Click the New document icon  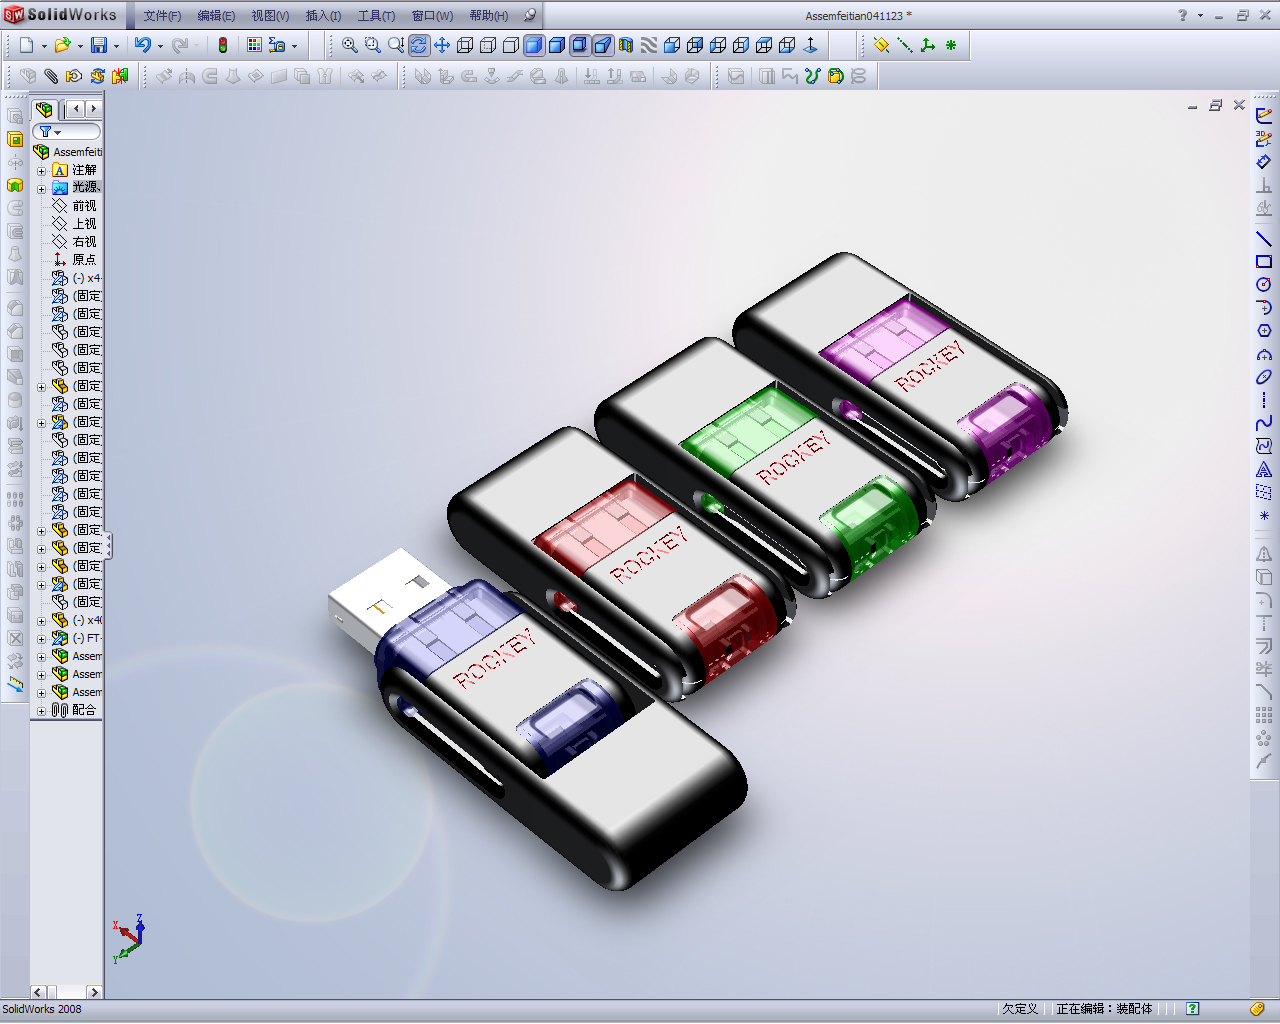(26, 45)
